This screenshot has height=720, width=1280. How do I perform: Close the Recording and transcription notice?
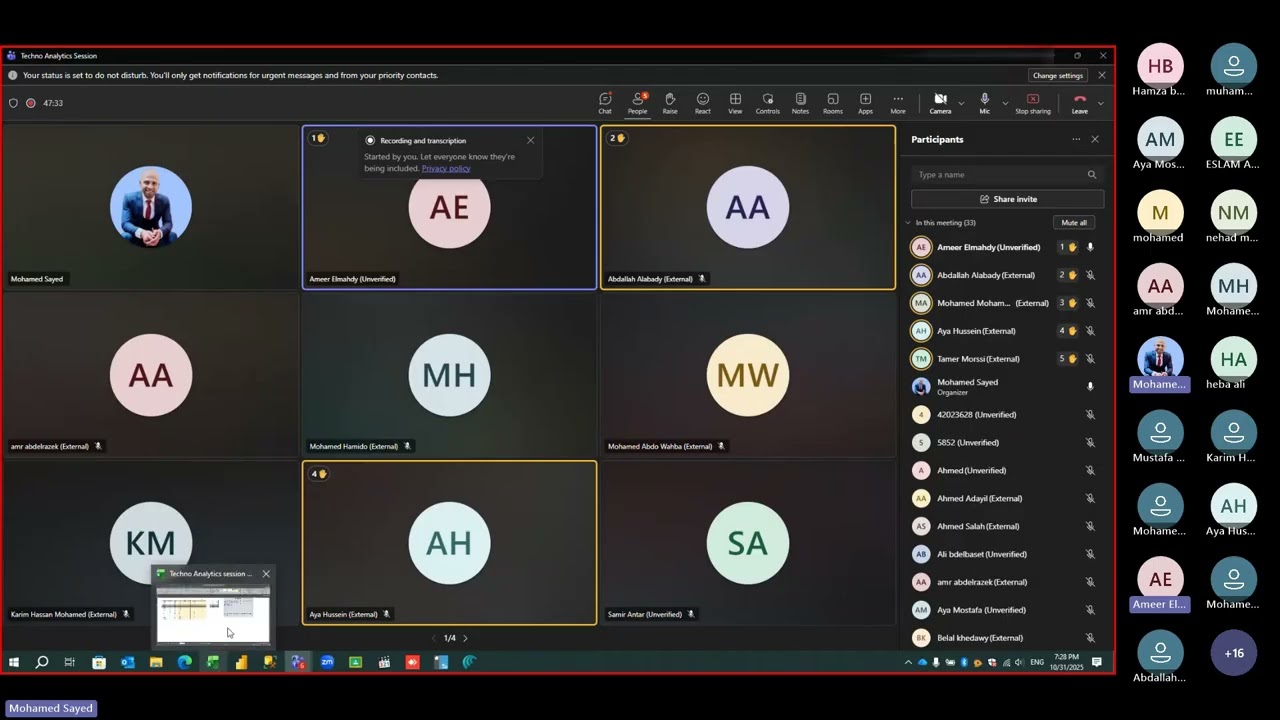tap(530, 140)
